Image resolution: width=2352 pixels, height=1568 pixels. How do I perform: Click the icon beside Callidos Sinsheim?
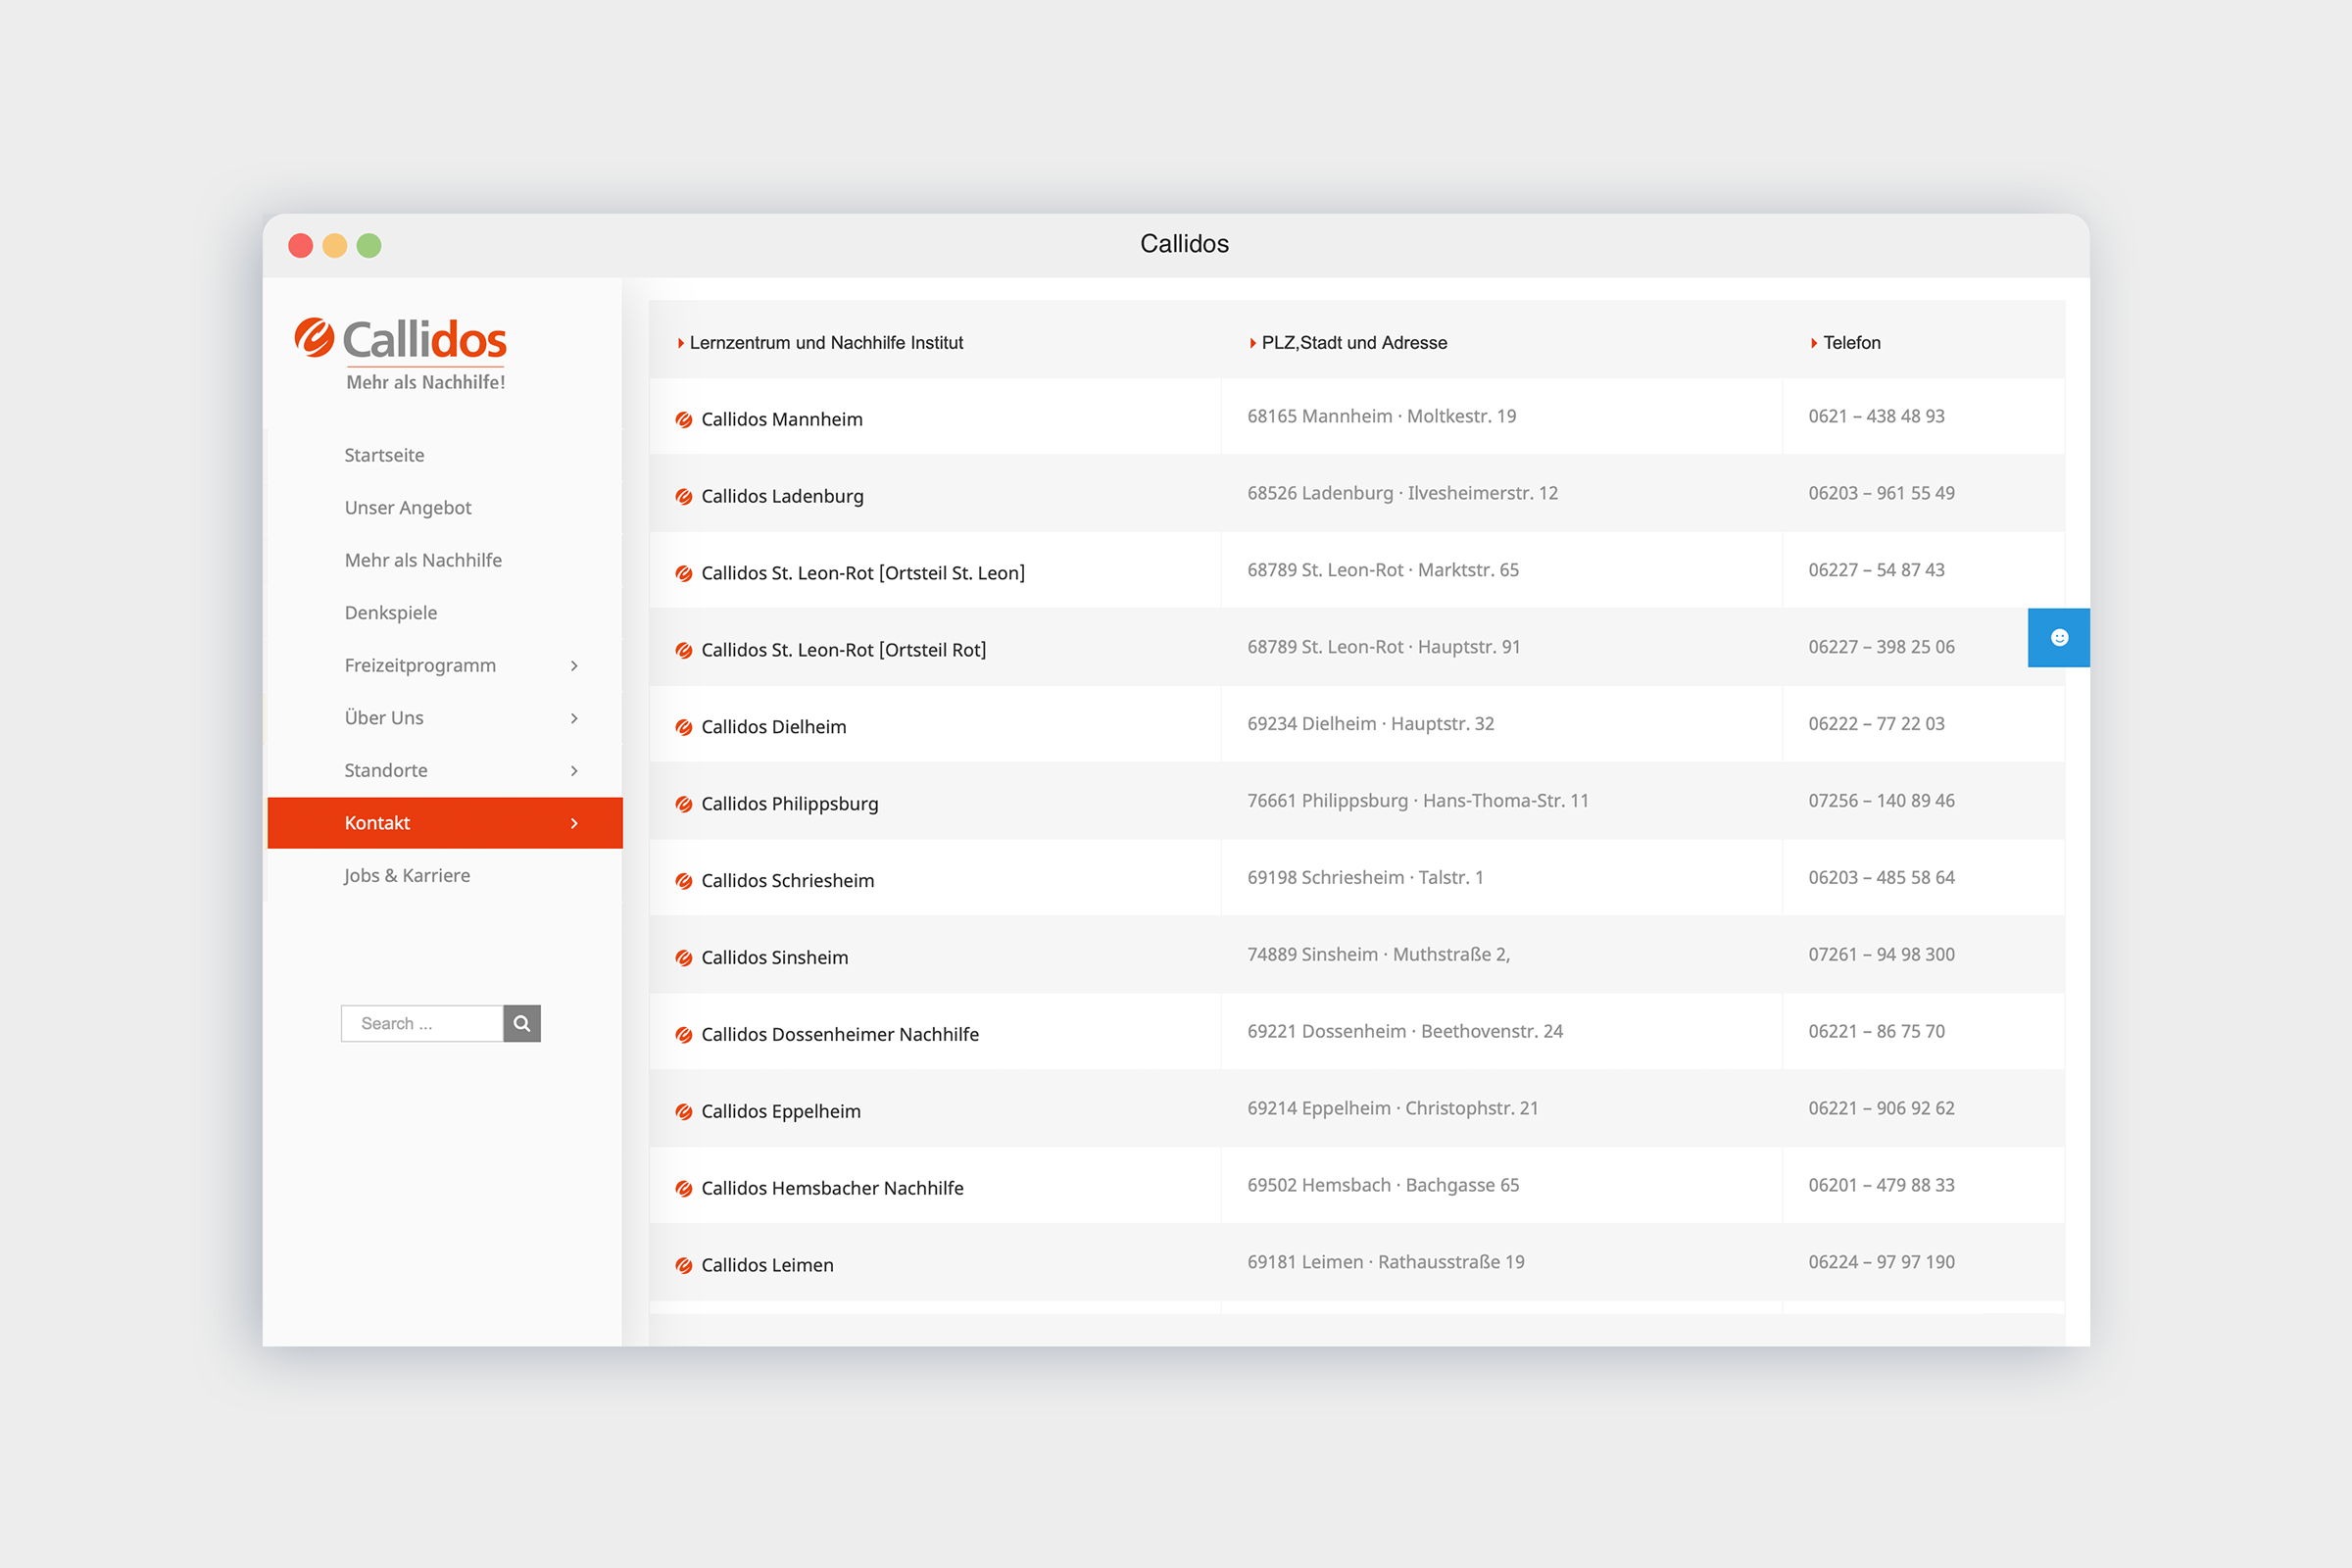[684, 958]
